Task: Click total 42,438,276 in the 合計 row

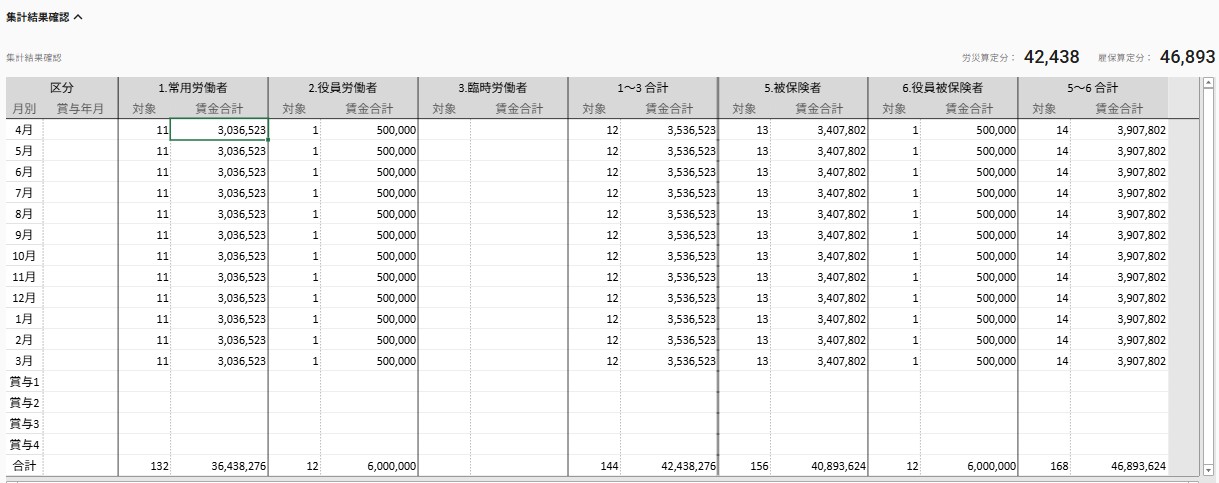Action: coord(669,466)
